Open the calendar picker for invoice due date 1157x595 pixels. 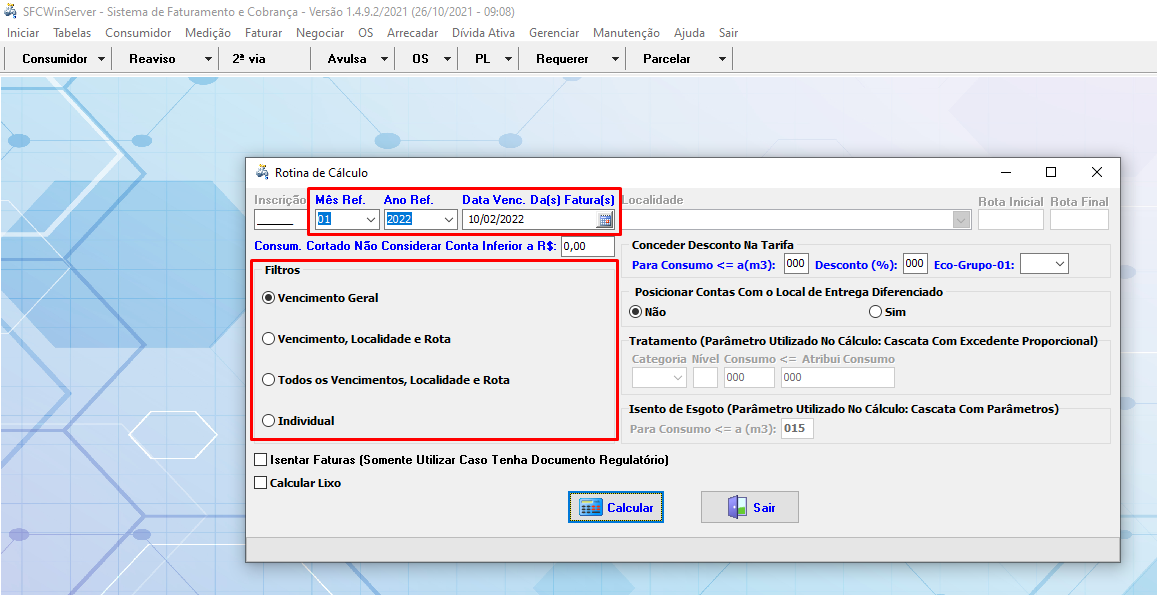click(x=605, y=220)
